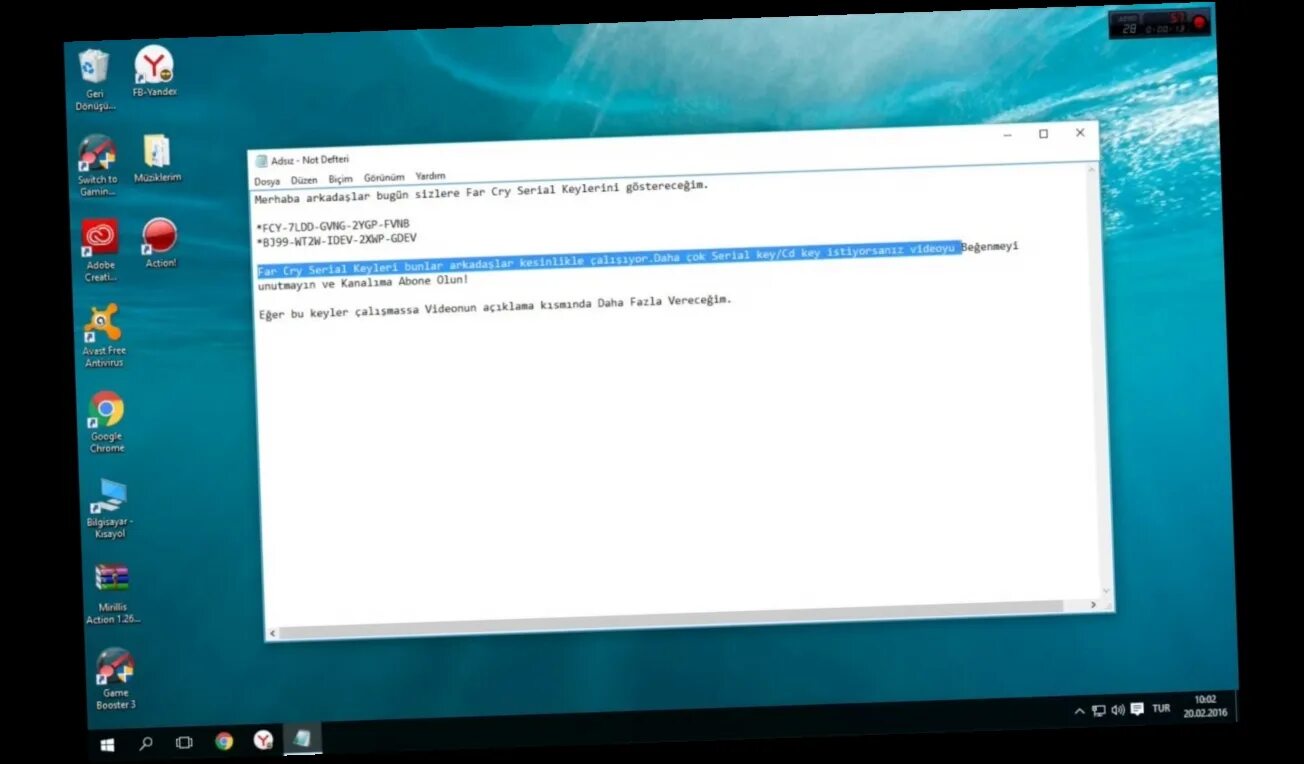The width and height of the screenshot is (1304, 764).
Task: Open the FB-Yandex browser desktop shortcut
Action: tap(154, 71)
